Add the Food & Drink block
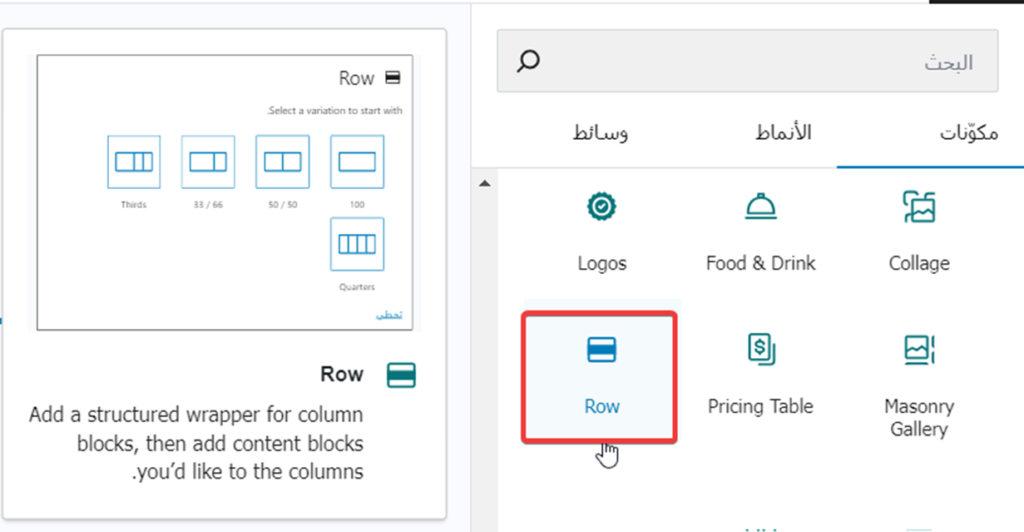 point(760,231)
